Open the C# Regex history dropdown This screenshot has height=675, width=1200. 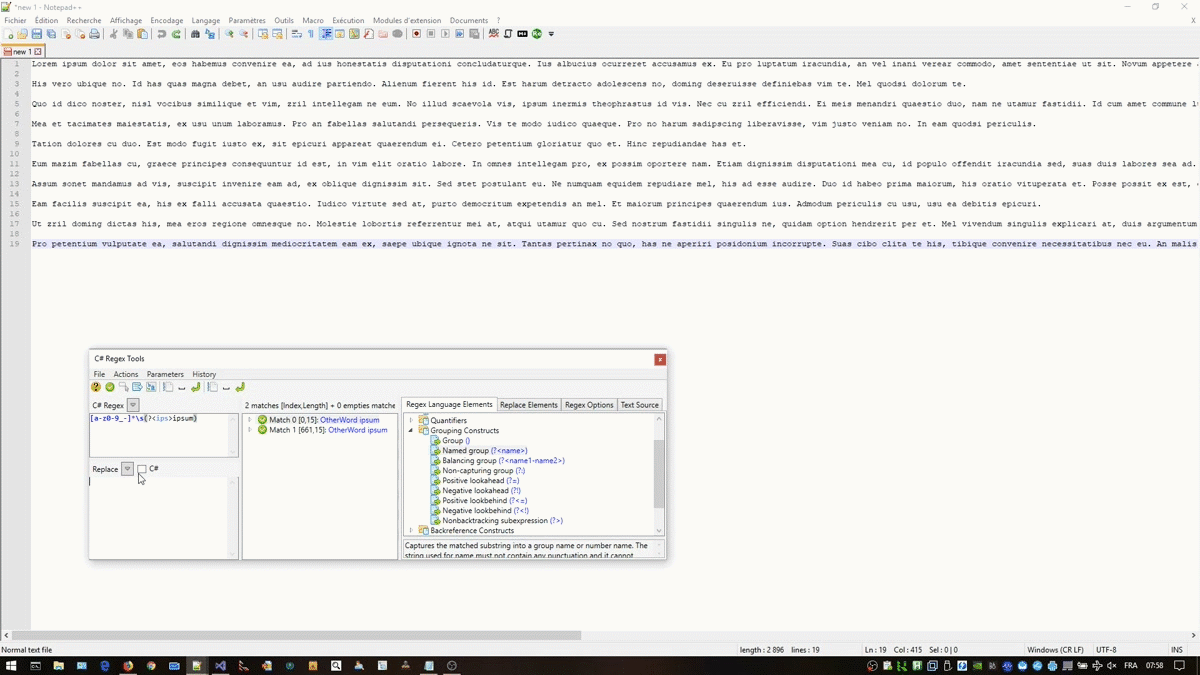click(133, 405)
